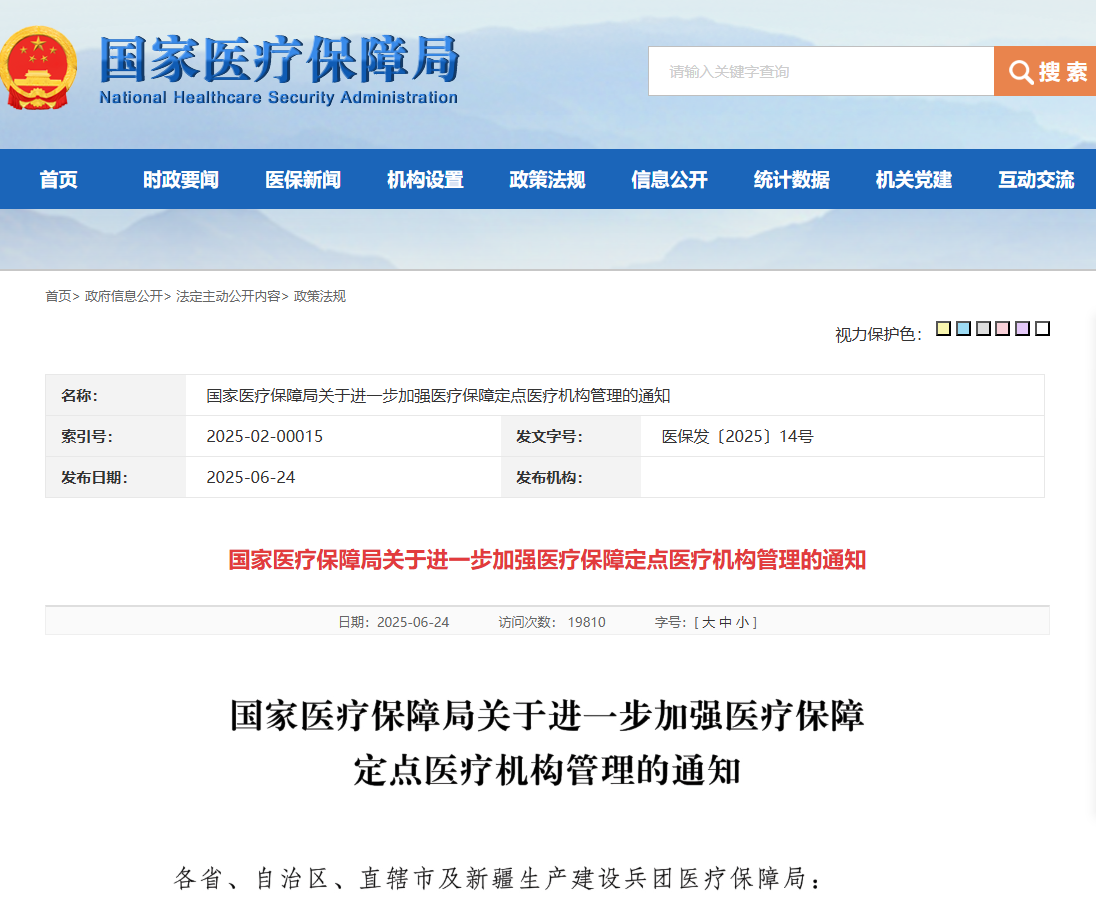This screenshot has height=906, width=1096.
Task: Click the 政府信息公开 breadcrumb link
Action: click(x=123, y=297)
